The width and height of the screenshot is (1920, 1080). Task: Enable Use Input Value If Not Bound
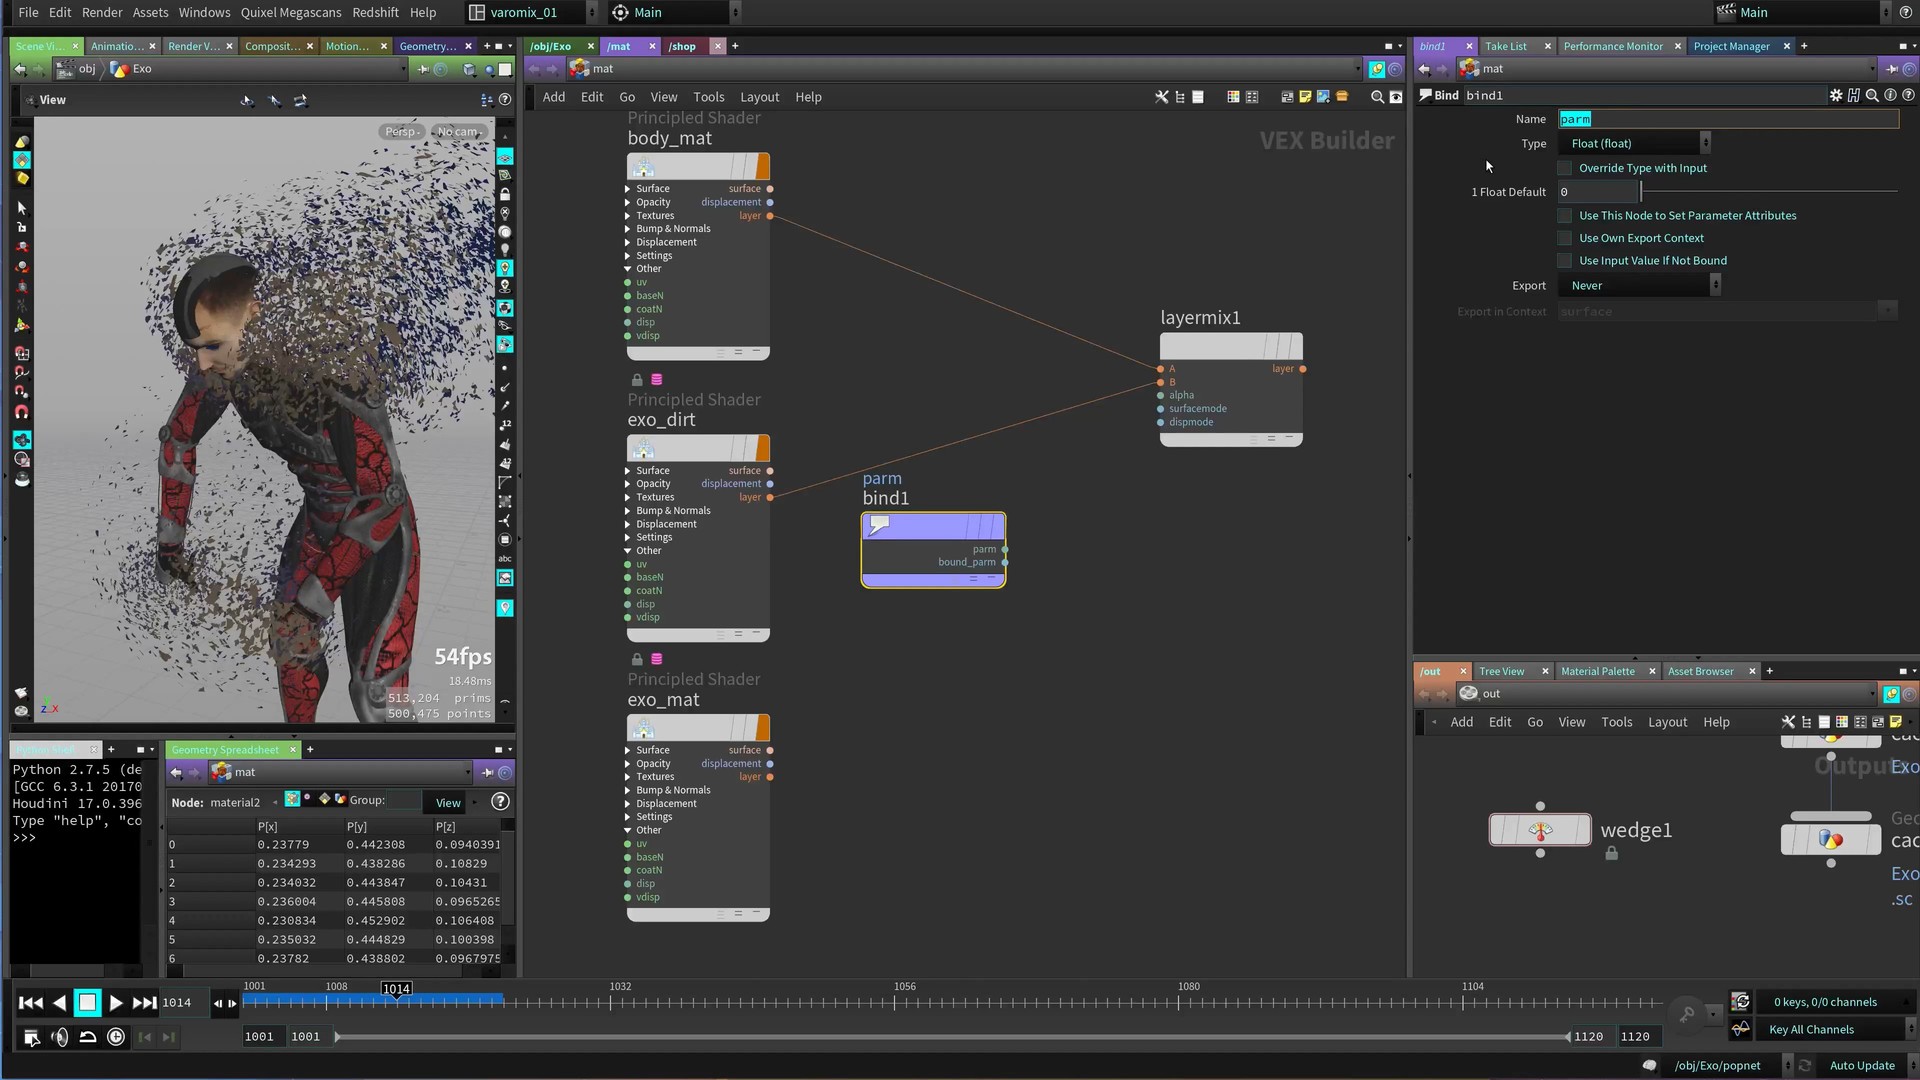[x=1565, y=261]
